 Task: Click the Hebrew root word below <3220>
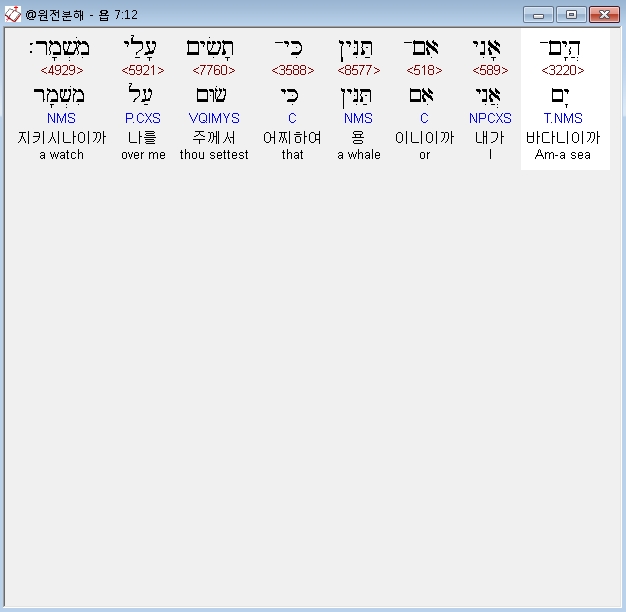point(560,97)
